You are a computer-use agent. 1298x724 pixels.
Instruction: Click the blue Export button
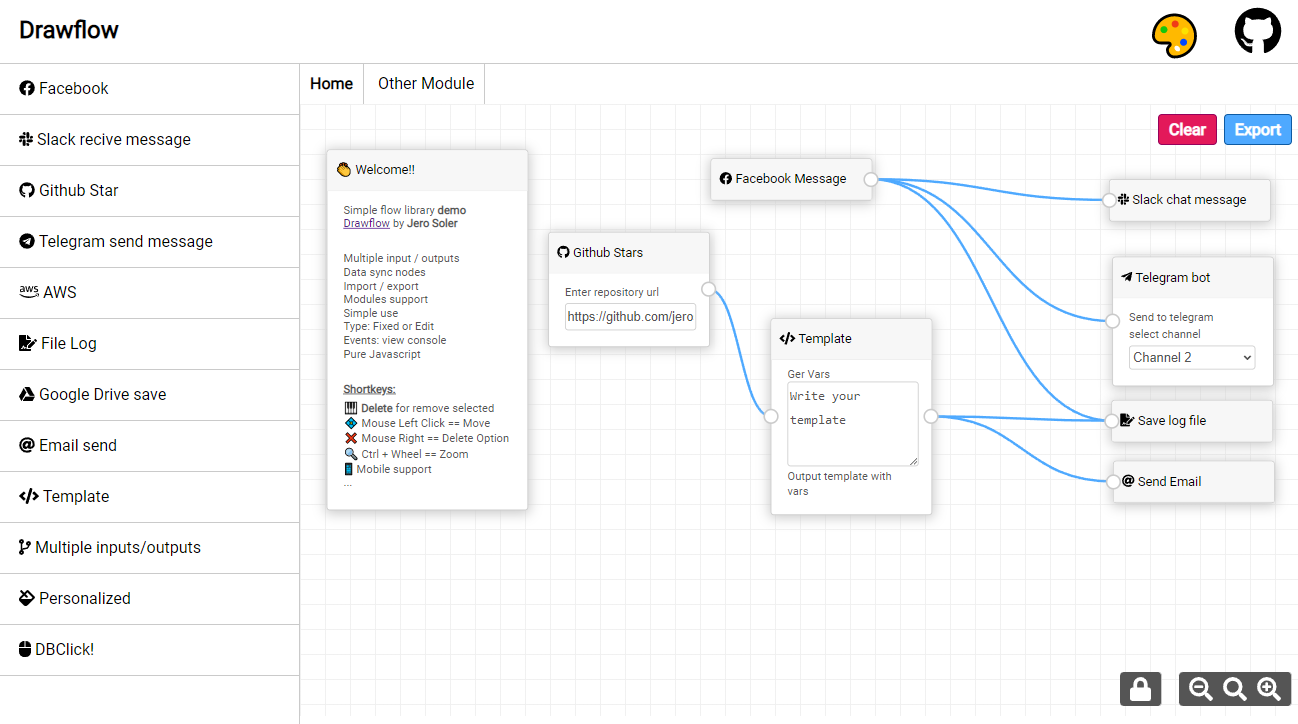(1257, 129)
